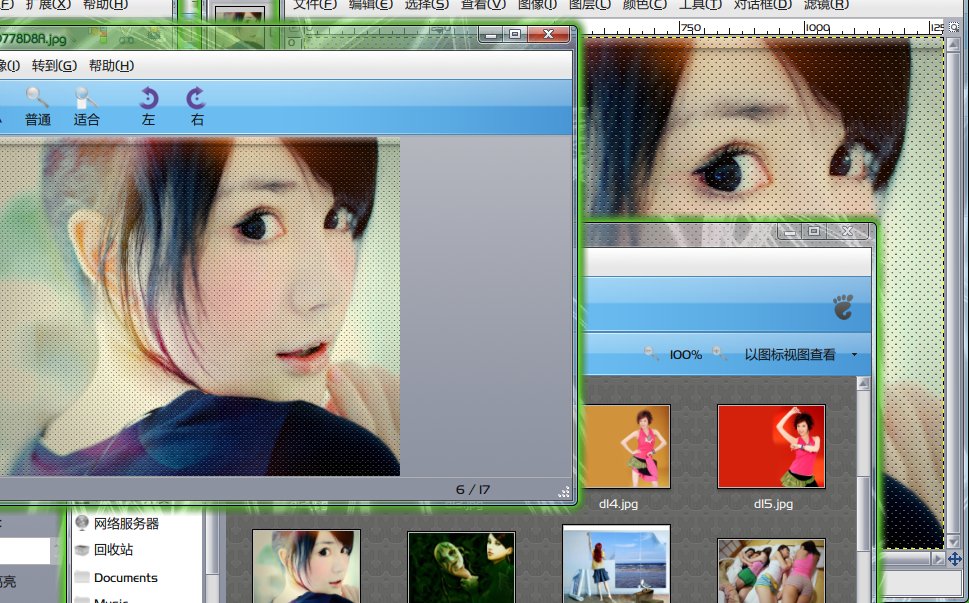Select the dl4.jpg thumbnail
969x603 pixels.
click(x=625, y=447)
